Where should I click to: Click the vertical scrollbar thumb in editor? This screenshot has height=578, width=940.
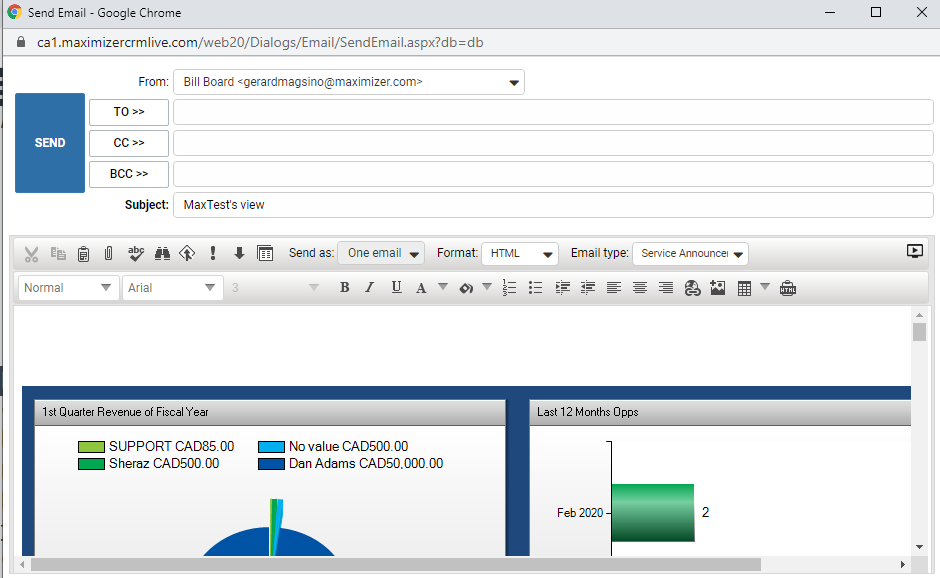tap(920, 332)
